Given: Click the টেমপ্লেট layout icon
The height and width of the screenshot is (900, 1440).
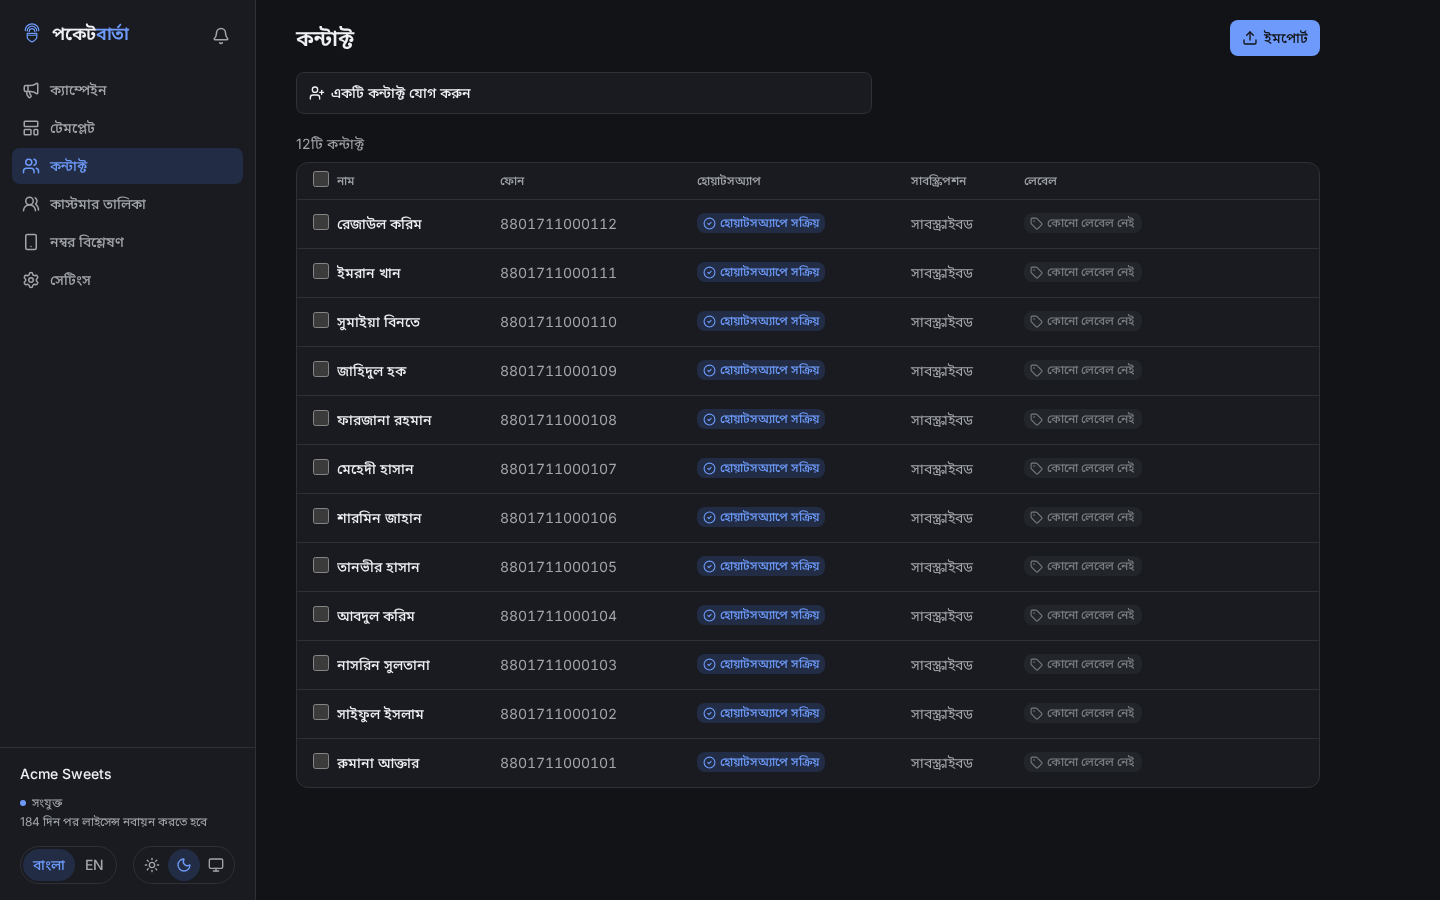Looking at the screenshot, I should 31,128.
